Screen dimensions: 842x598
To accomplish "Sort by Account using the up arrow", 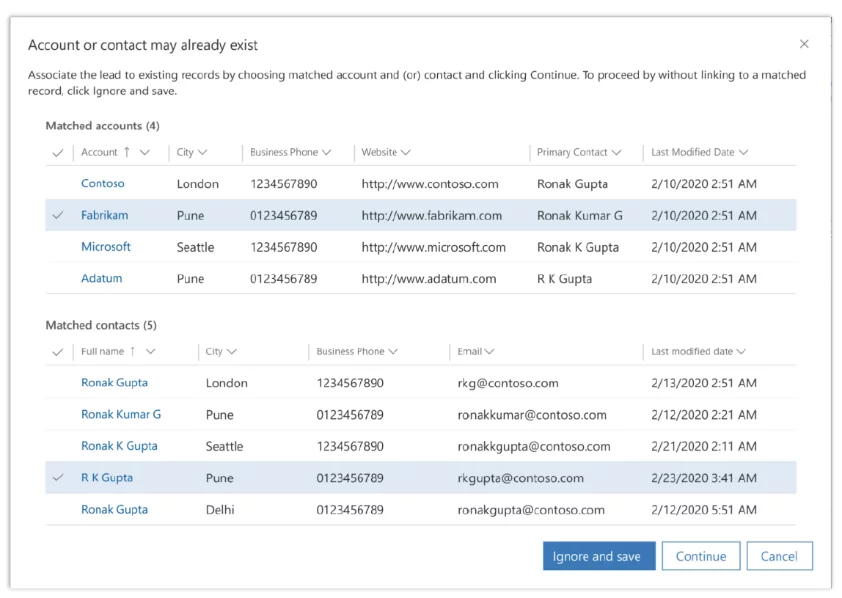I will [127, 152].
